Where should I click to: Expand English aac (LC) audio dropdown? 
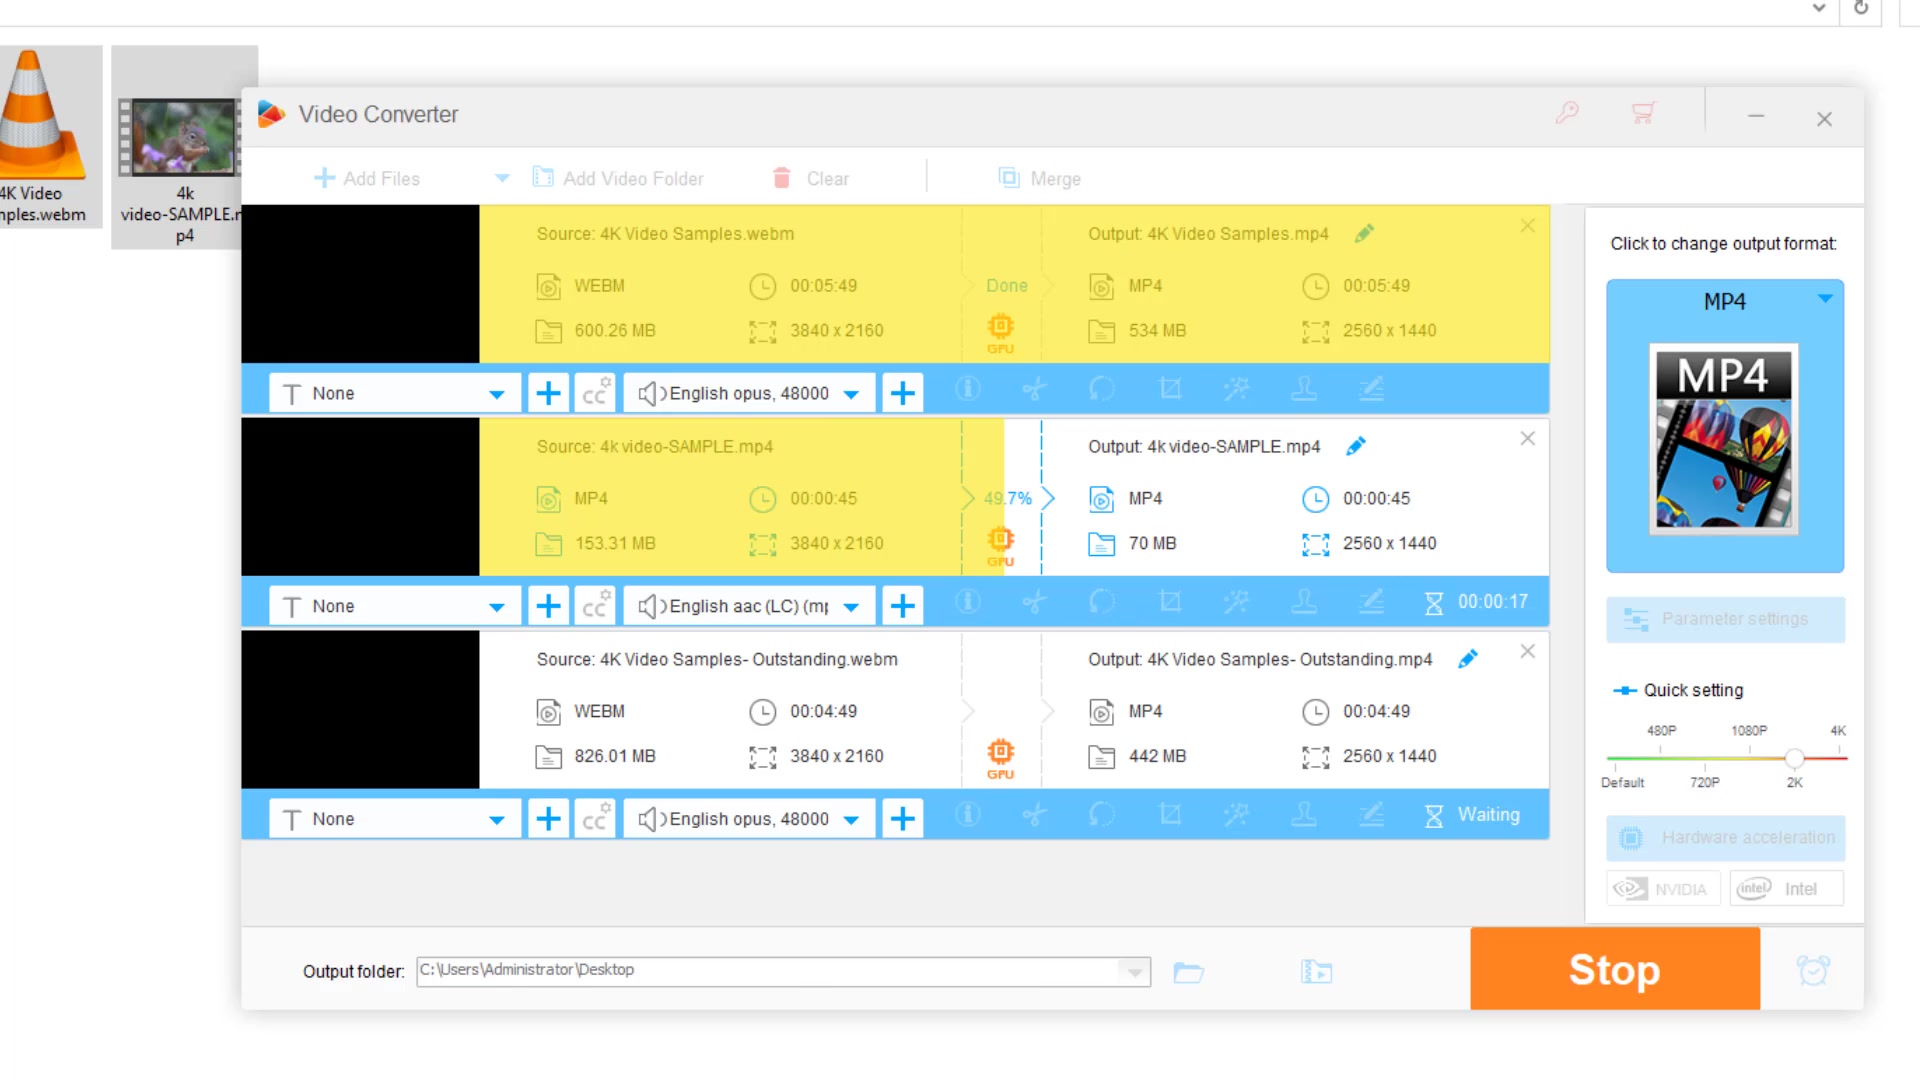coord(851,607)
